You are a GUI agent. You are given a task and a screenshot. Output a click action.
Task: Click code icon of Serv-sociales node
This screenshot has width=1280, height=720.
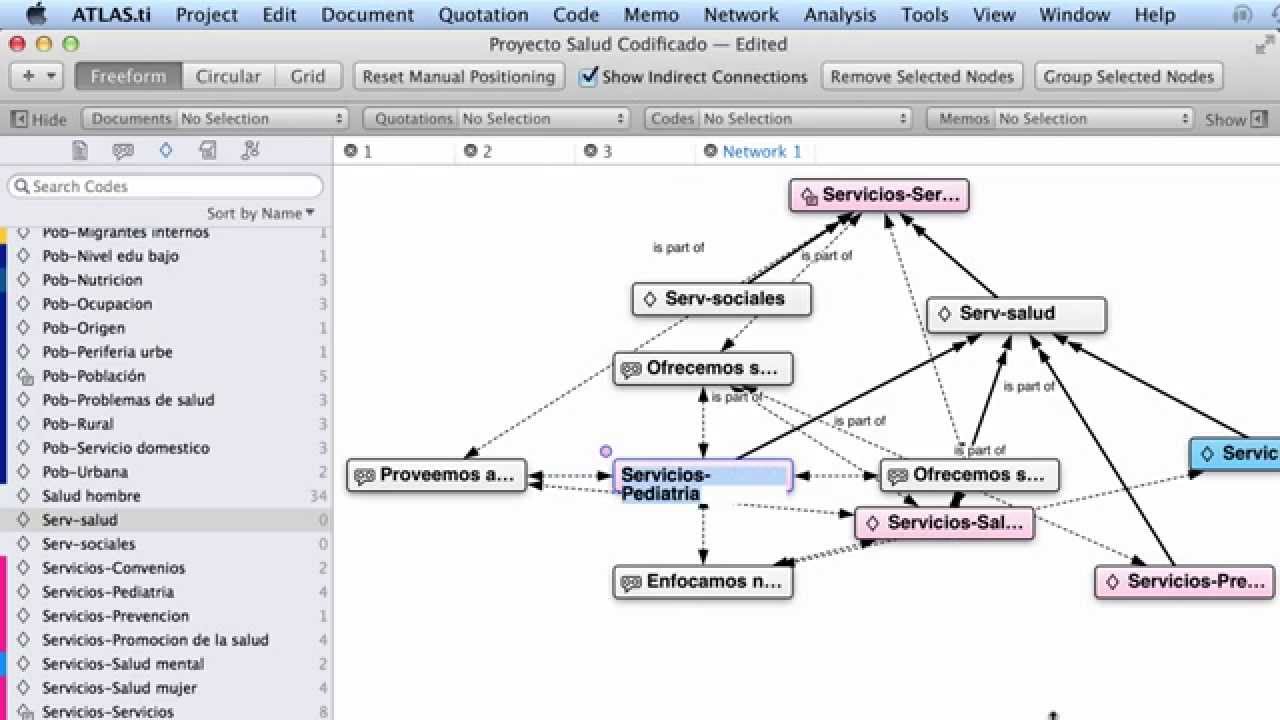650,299
